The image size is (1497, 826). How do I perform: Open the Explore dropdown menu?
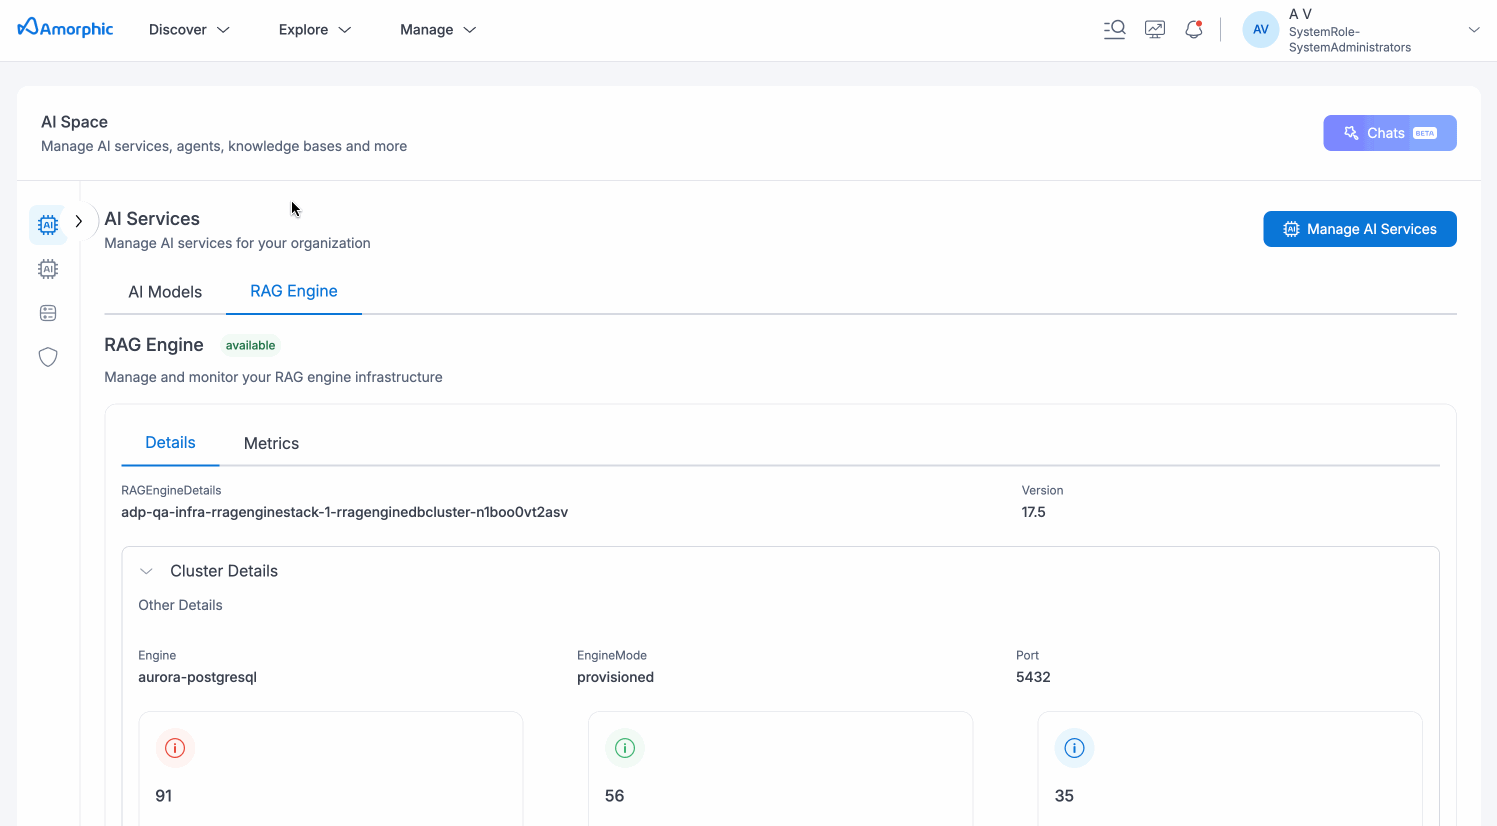tap(315, 30)
